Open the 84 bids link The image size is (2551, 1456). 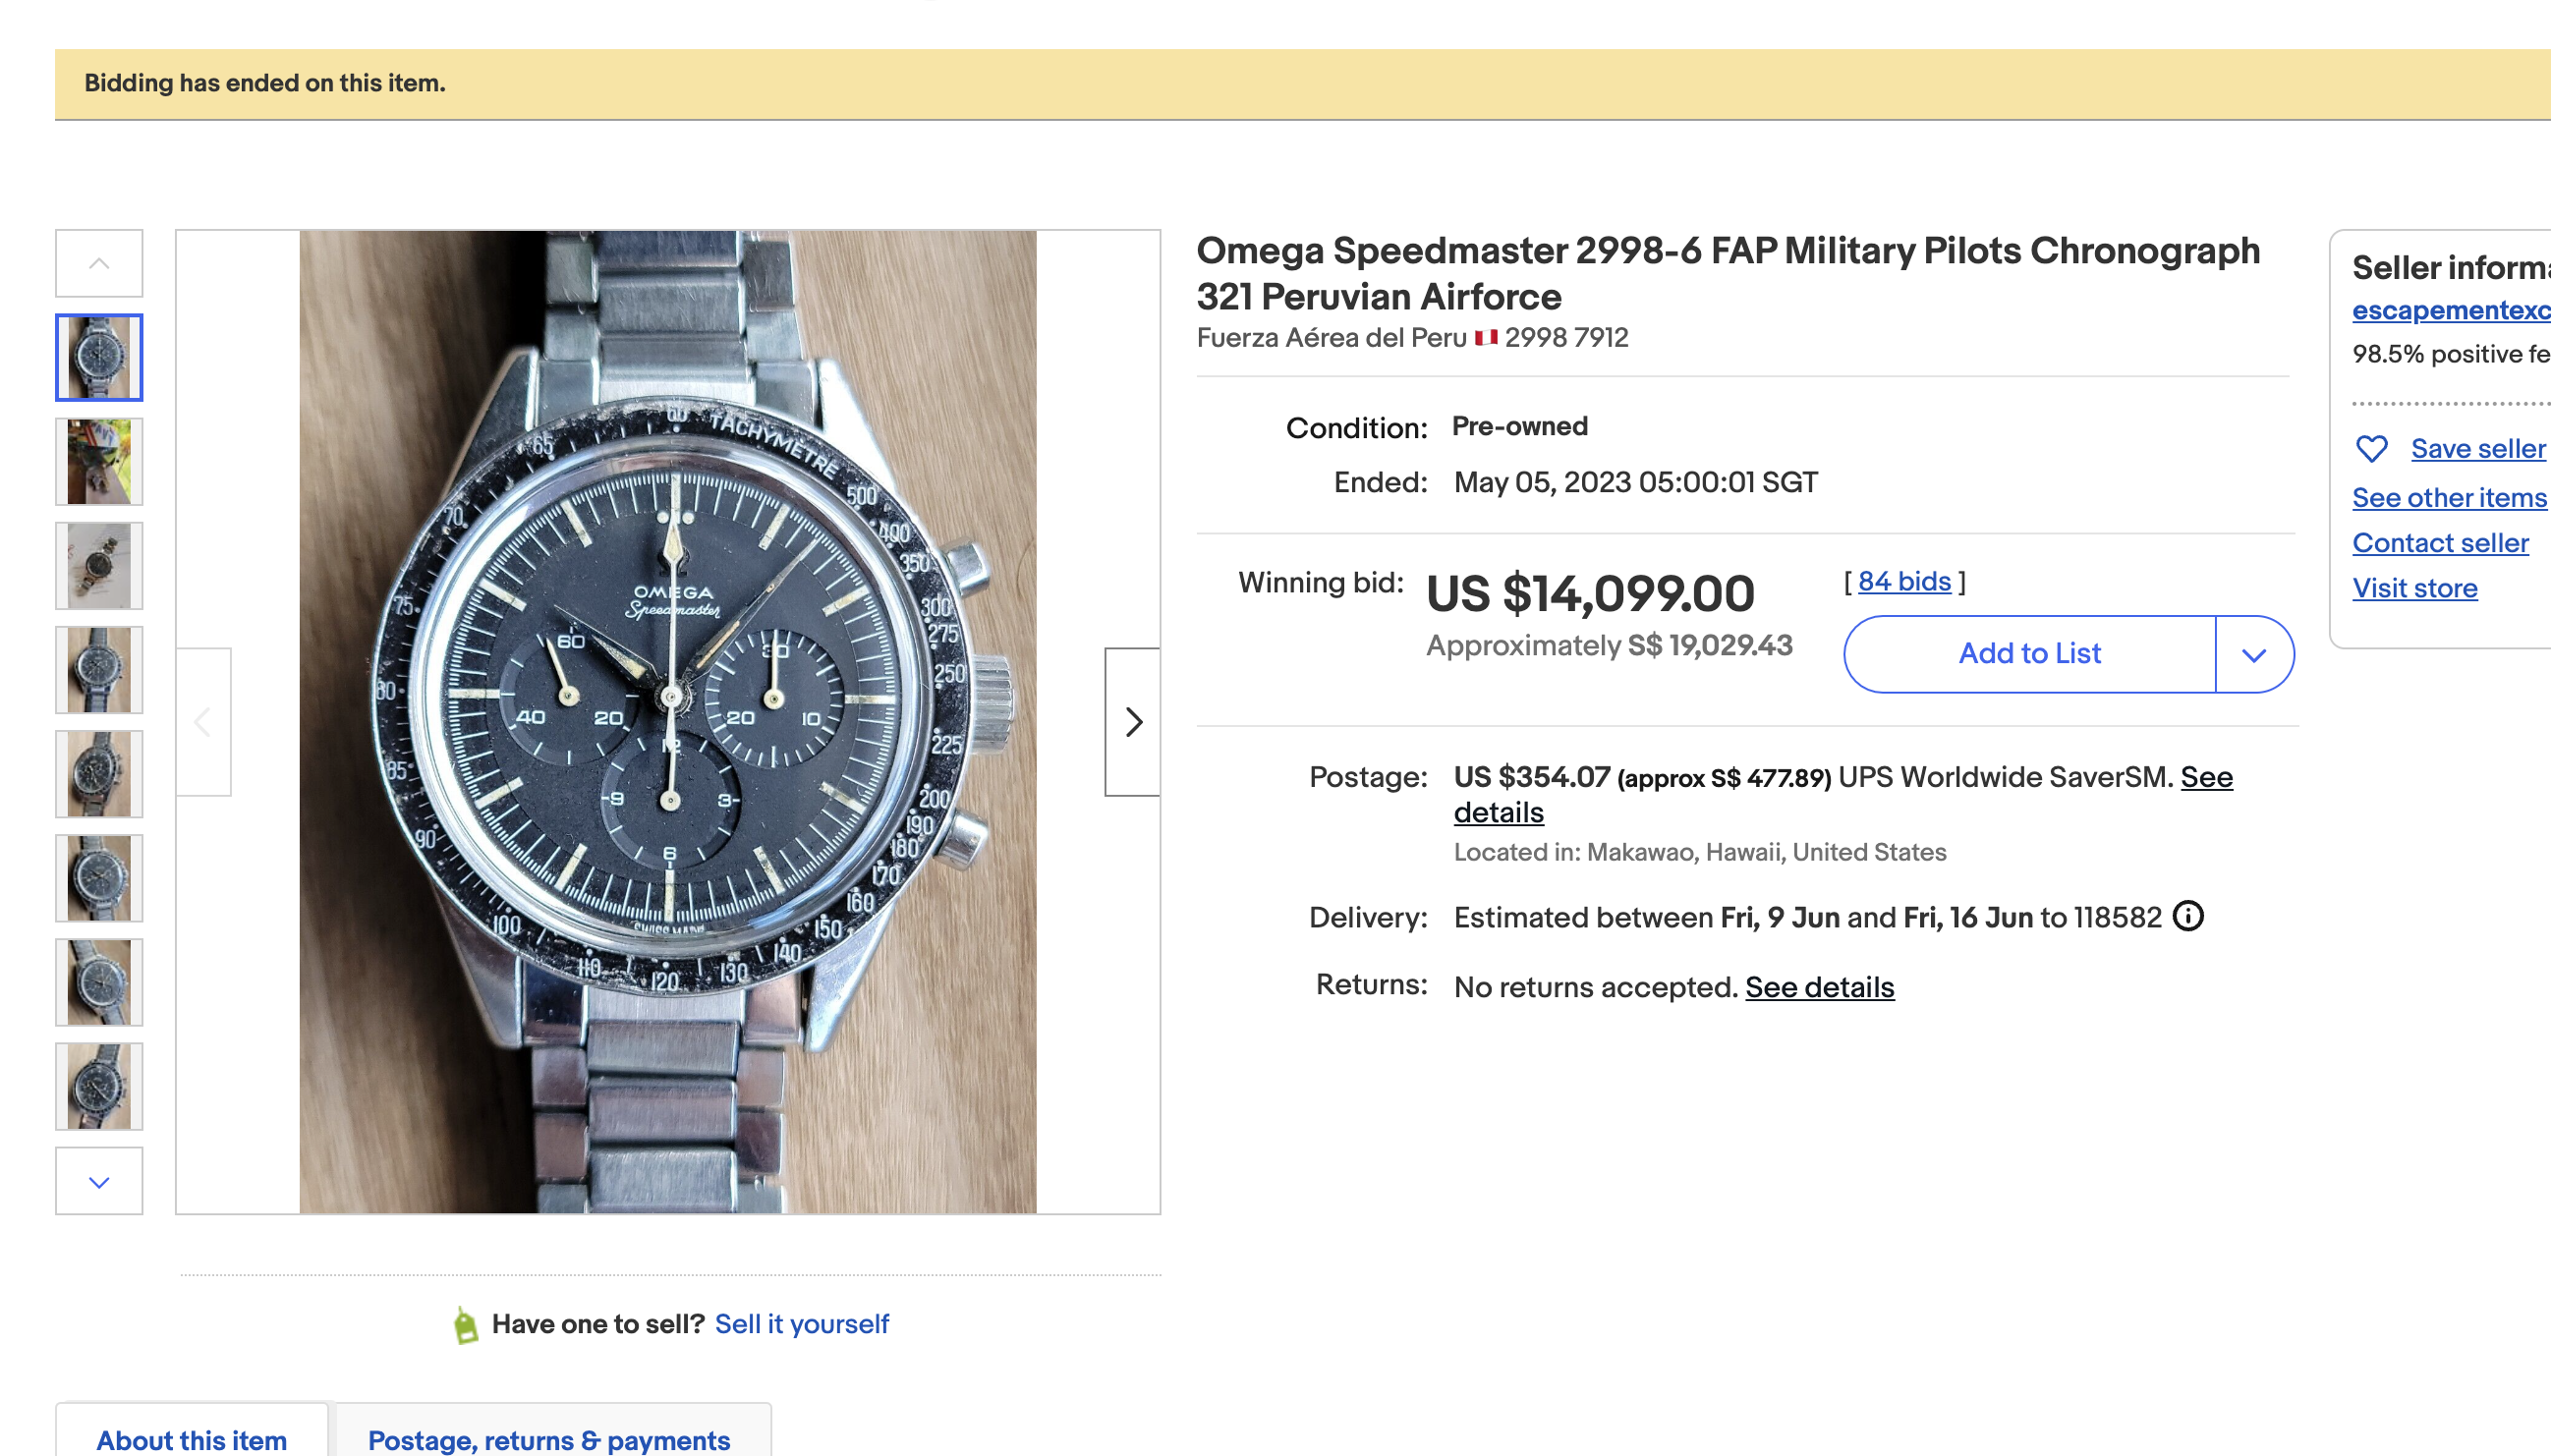pyautogui.click(x=1904, y=582)
